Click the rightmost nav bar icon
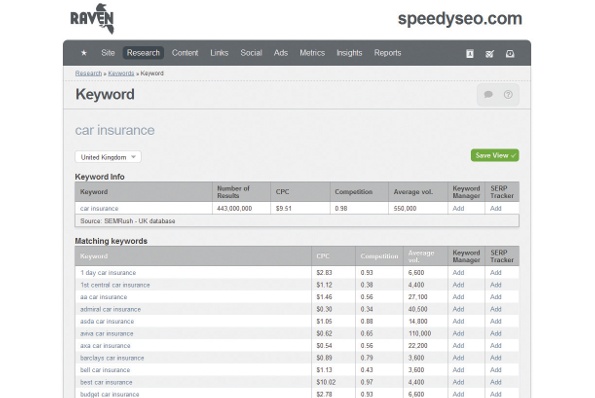Image resolution: width=595 pixels, height=398 pixels. (510, 54)
